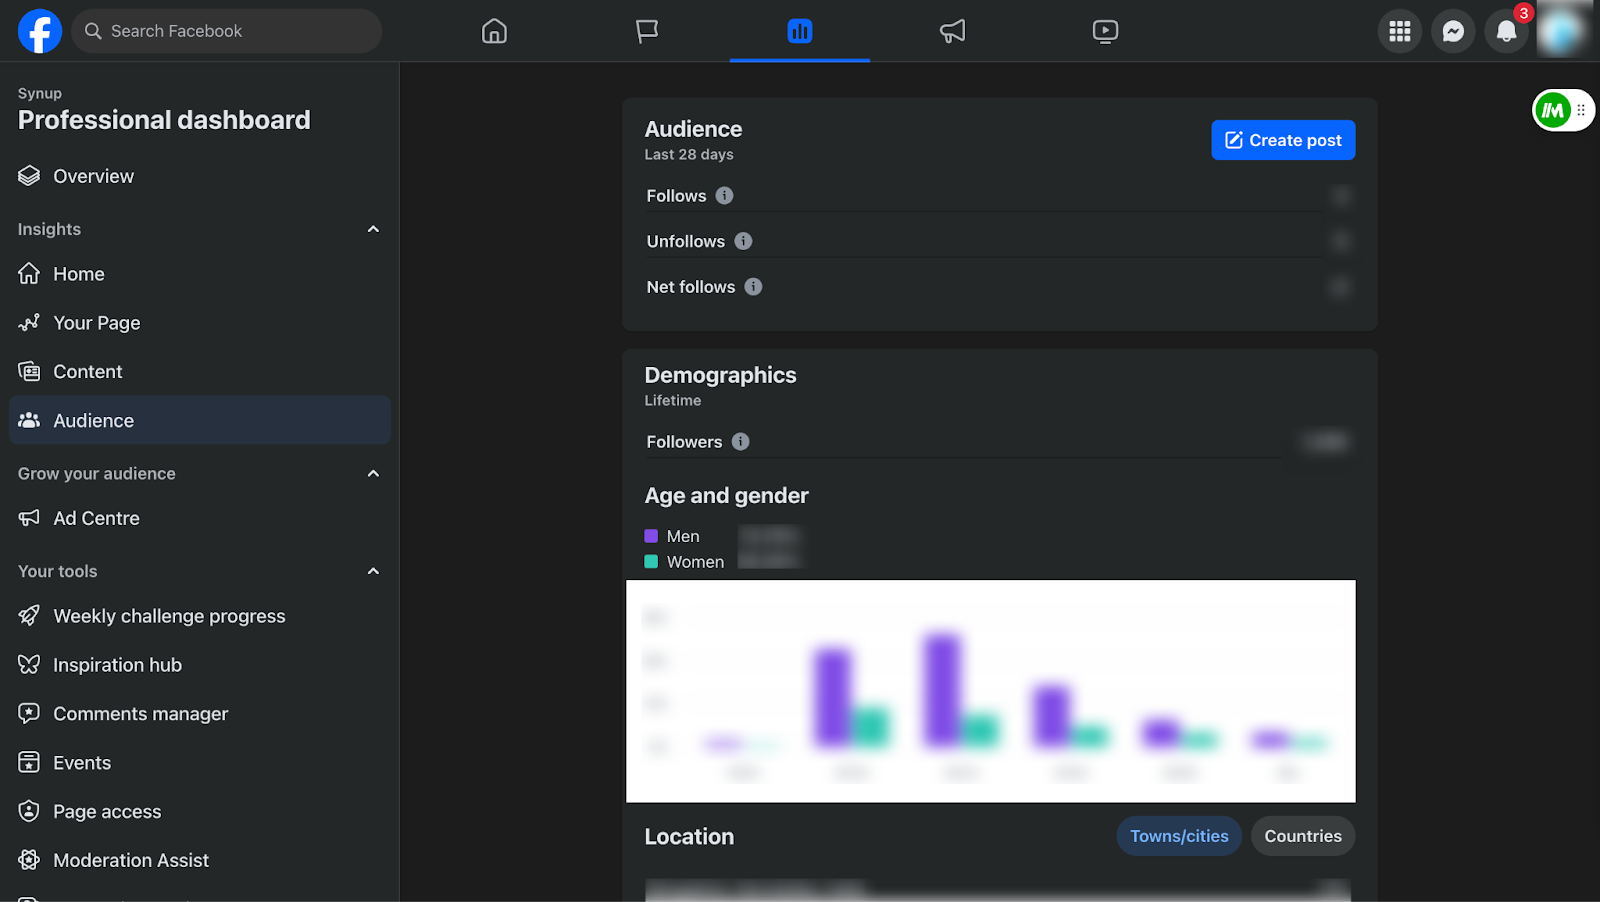Click the Overview layers icon
This screenshot has height=902, width=1600.
[29, 176]
